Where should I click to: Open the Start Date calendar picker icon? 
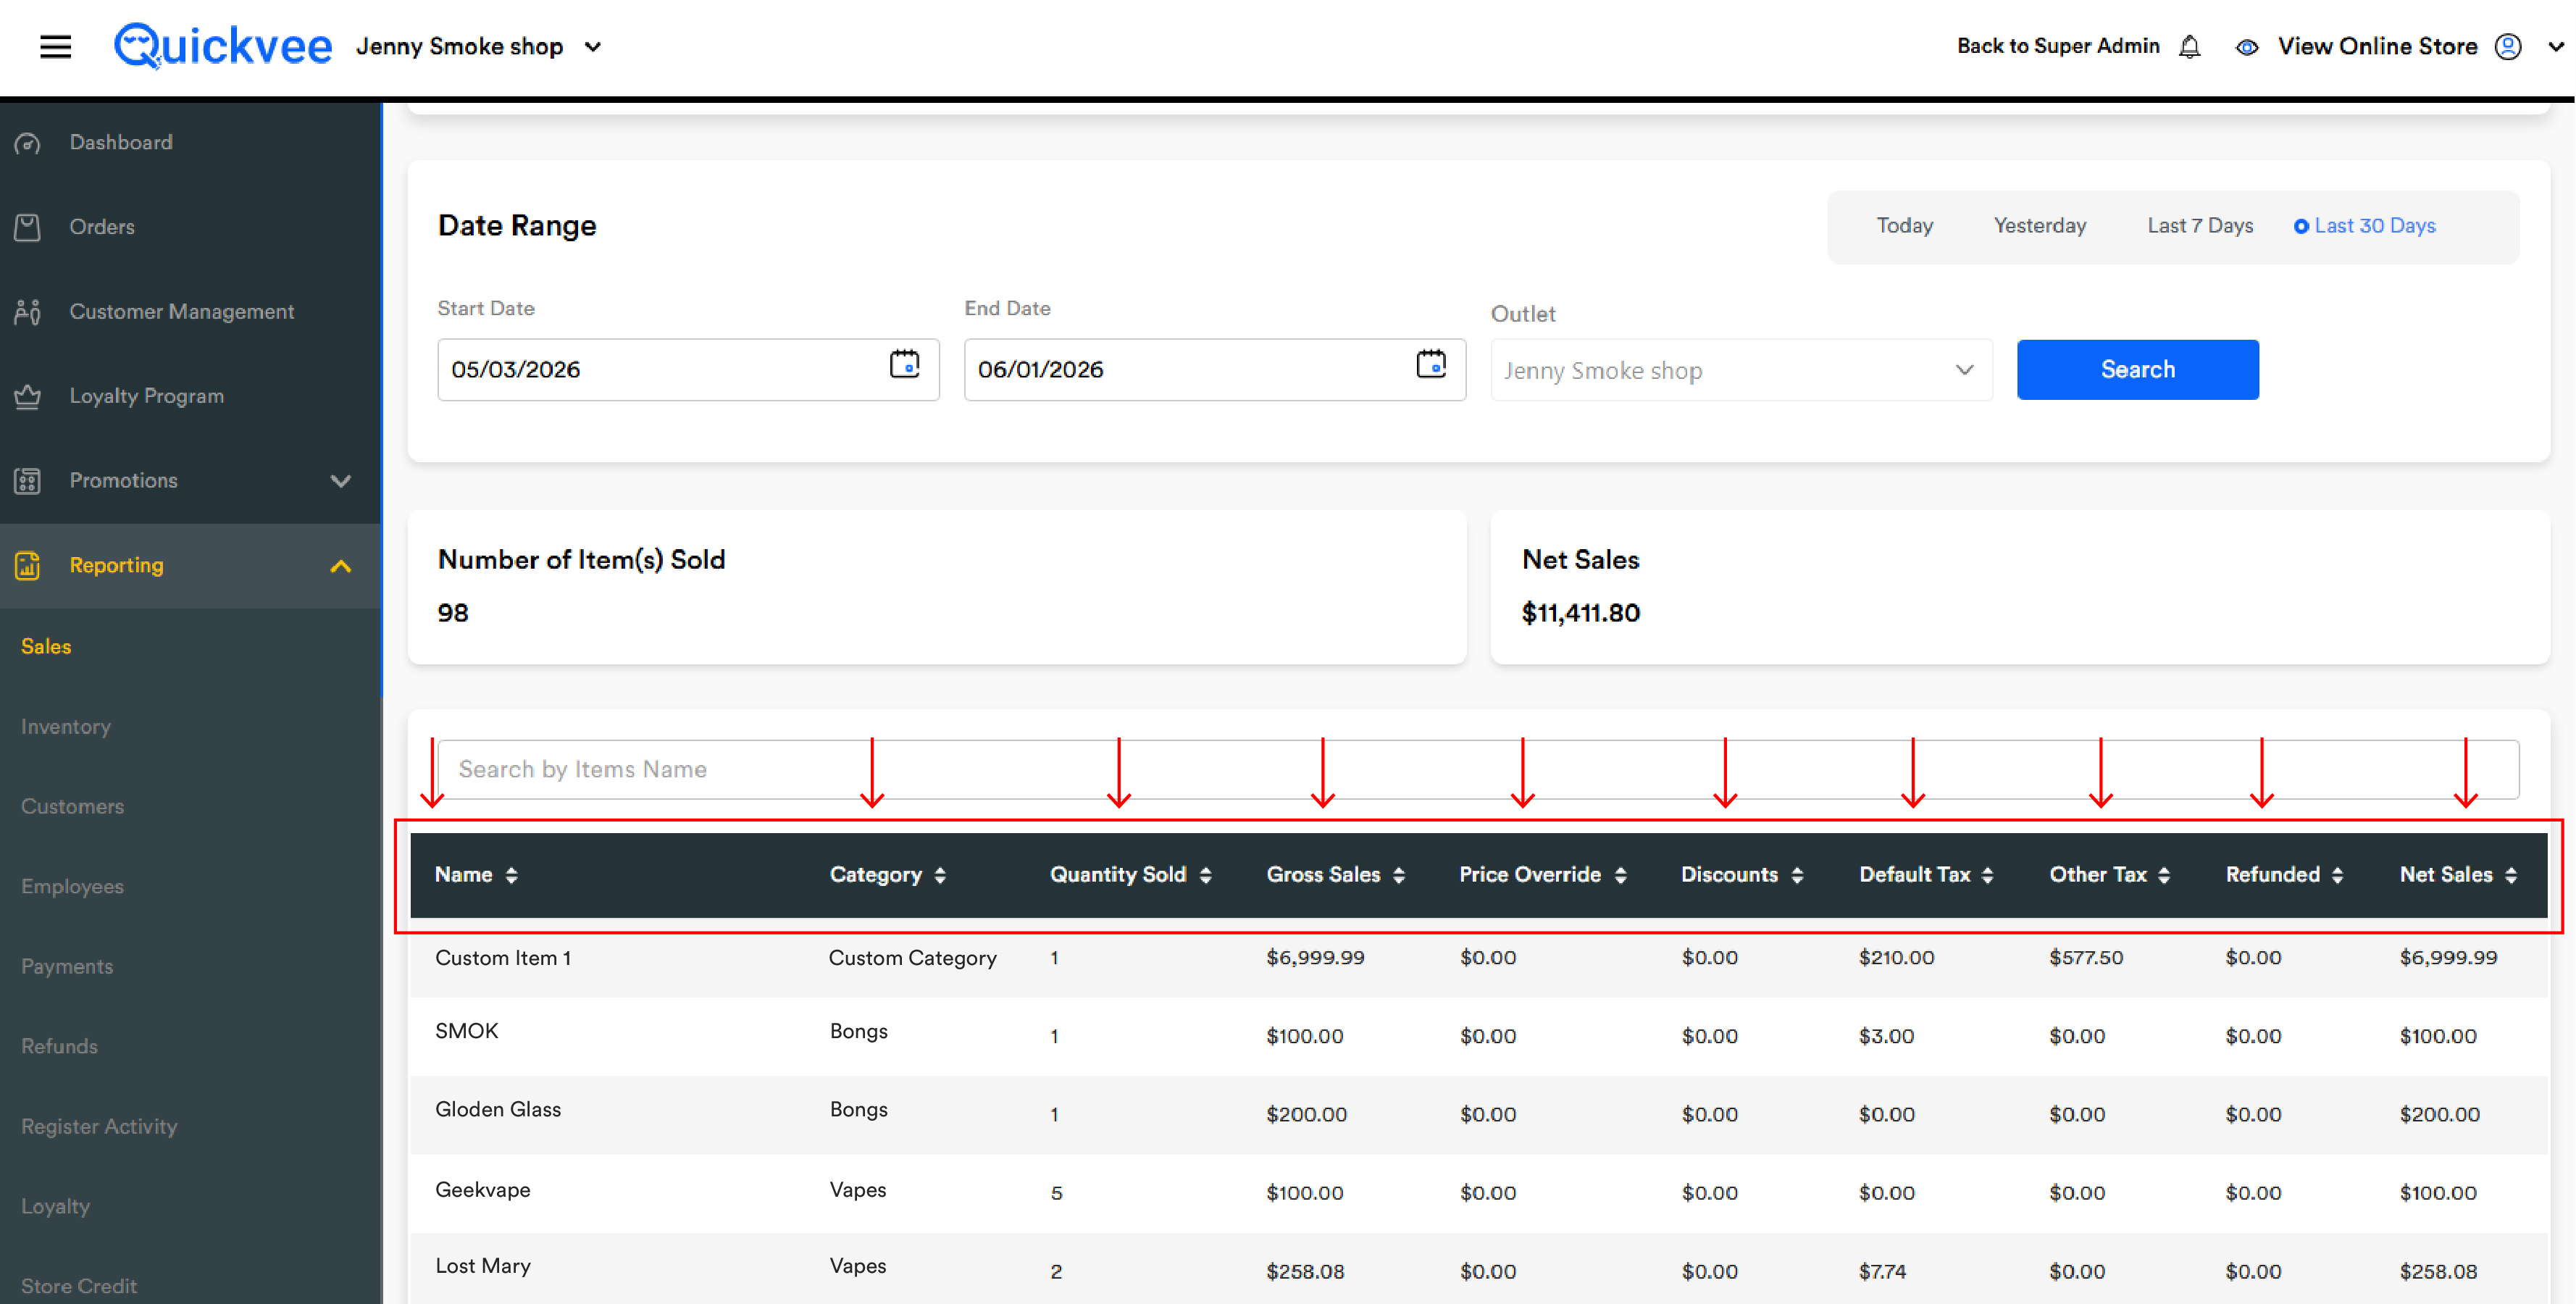[x=904, y=365]
